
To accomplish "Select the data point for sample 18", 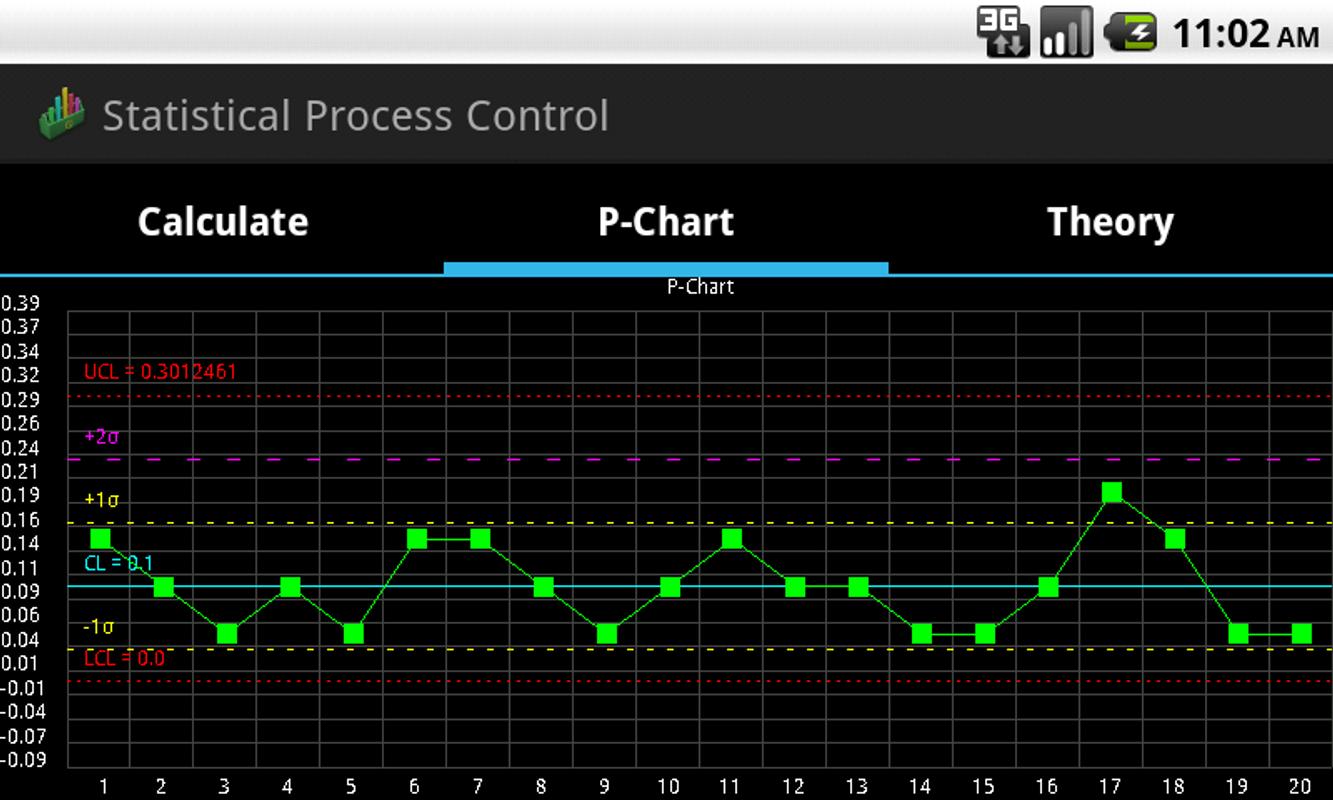I will click(1175, 539).
